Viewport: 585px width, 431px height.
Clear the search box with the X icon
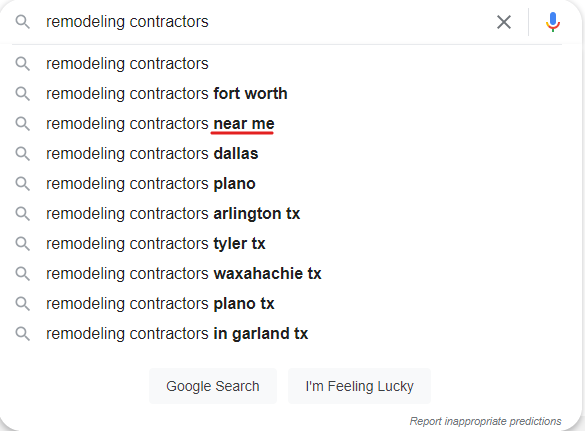[x=504, y=22]
